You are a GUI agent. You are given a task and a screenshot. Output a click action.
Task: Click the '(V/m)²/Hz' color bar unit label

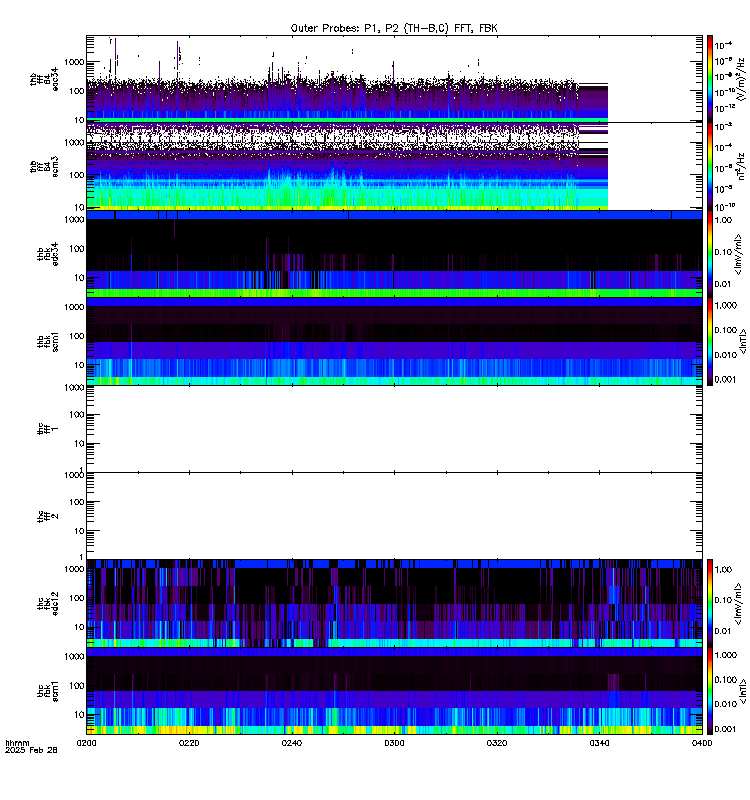742,79
